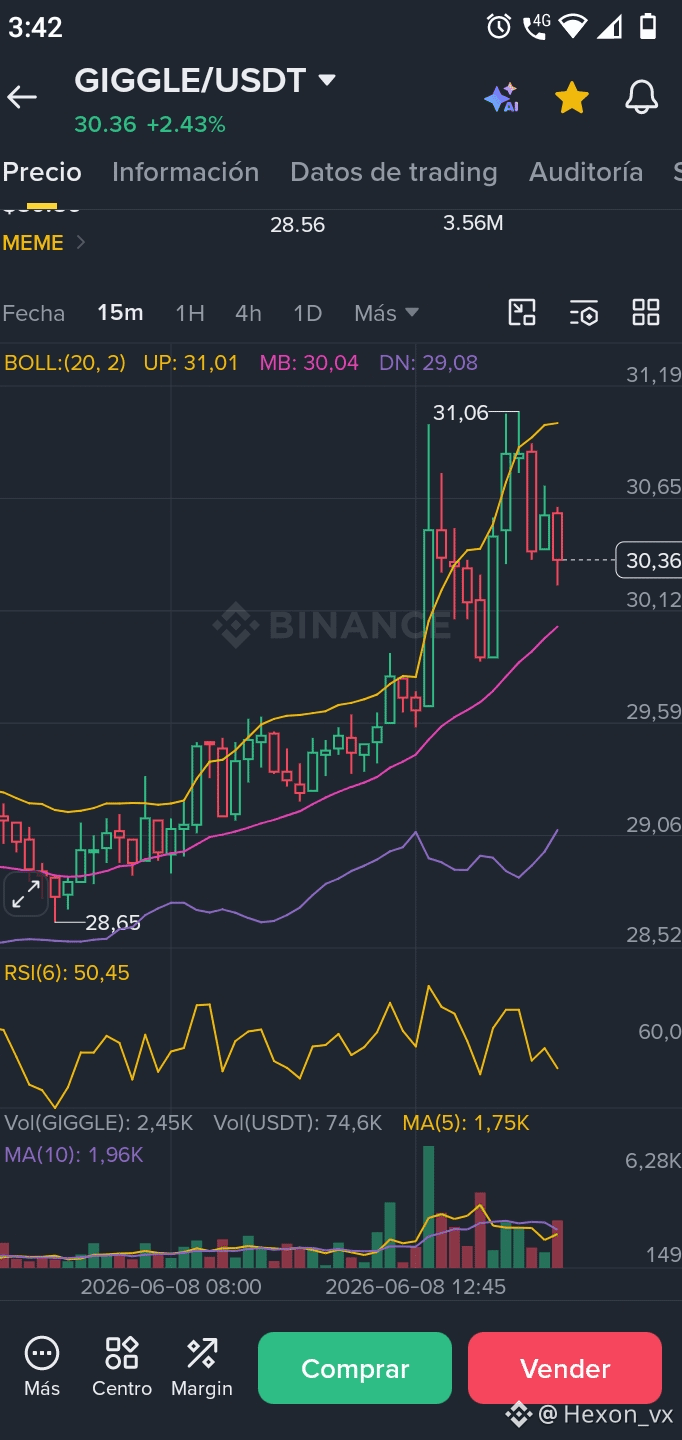This screenshot has width=682, height=1440.
Task: Switch to the Precio tab
Action: pyautogui.click(x=42, y=172)
